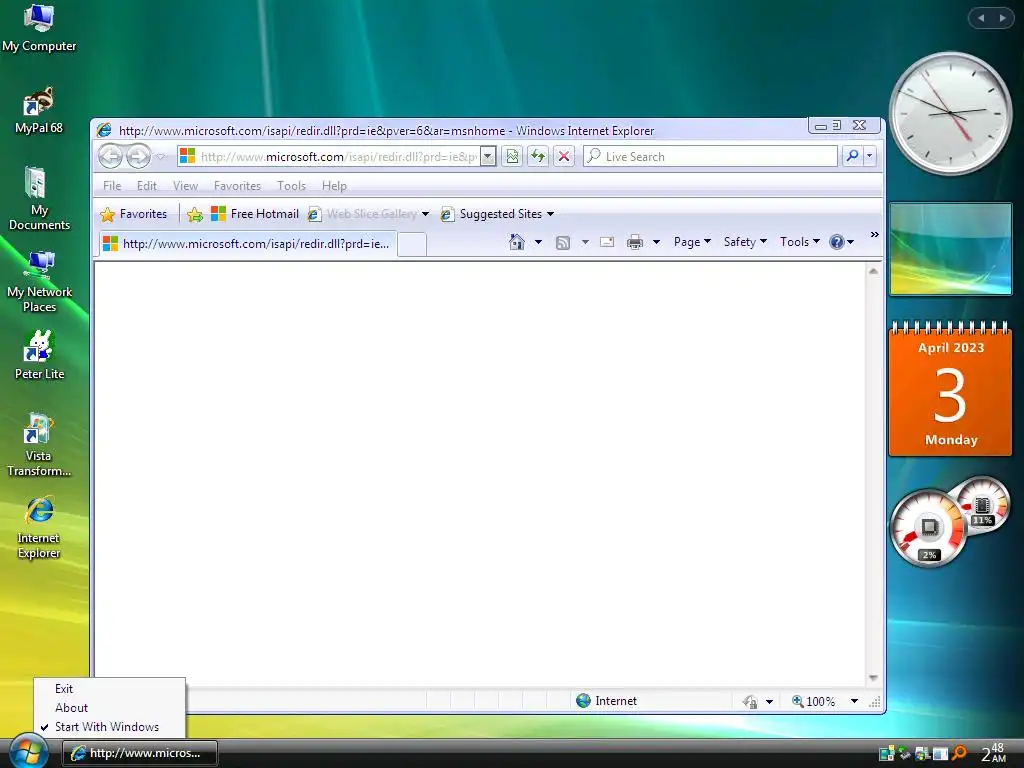Click the first system tray network icon
Viewport: 1024px width, 768px height.
click(x=886, y=754)
